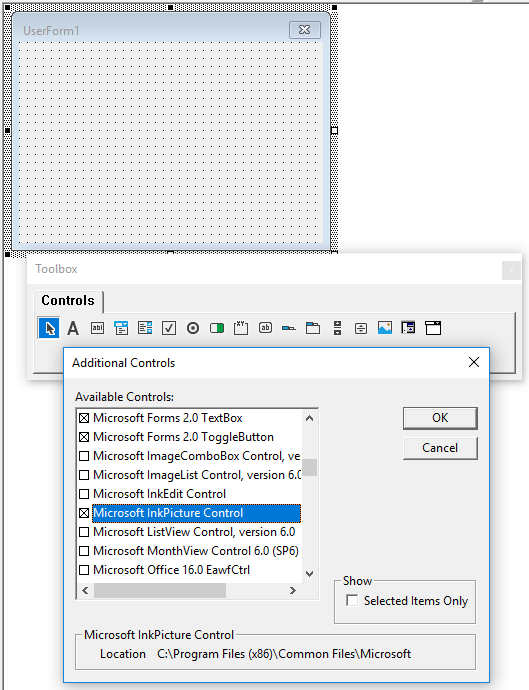This screenshot has height=690, width=529.
Task: Pick the TextBox control in Toolbox
Action: point(97,328)
